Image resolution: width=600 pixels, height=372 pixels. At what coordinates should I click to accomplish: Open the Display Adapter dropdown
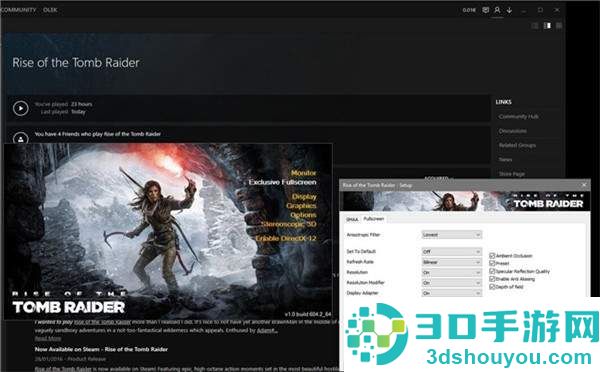(x=452, y=293)
